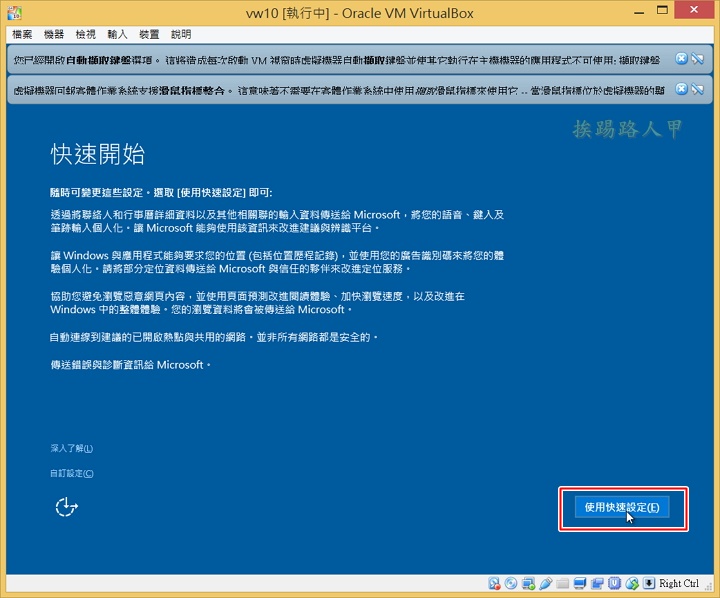This screenshot has width=720, height=598.
Task: Click the video capture status icon
Action: [x=597, y=583]
